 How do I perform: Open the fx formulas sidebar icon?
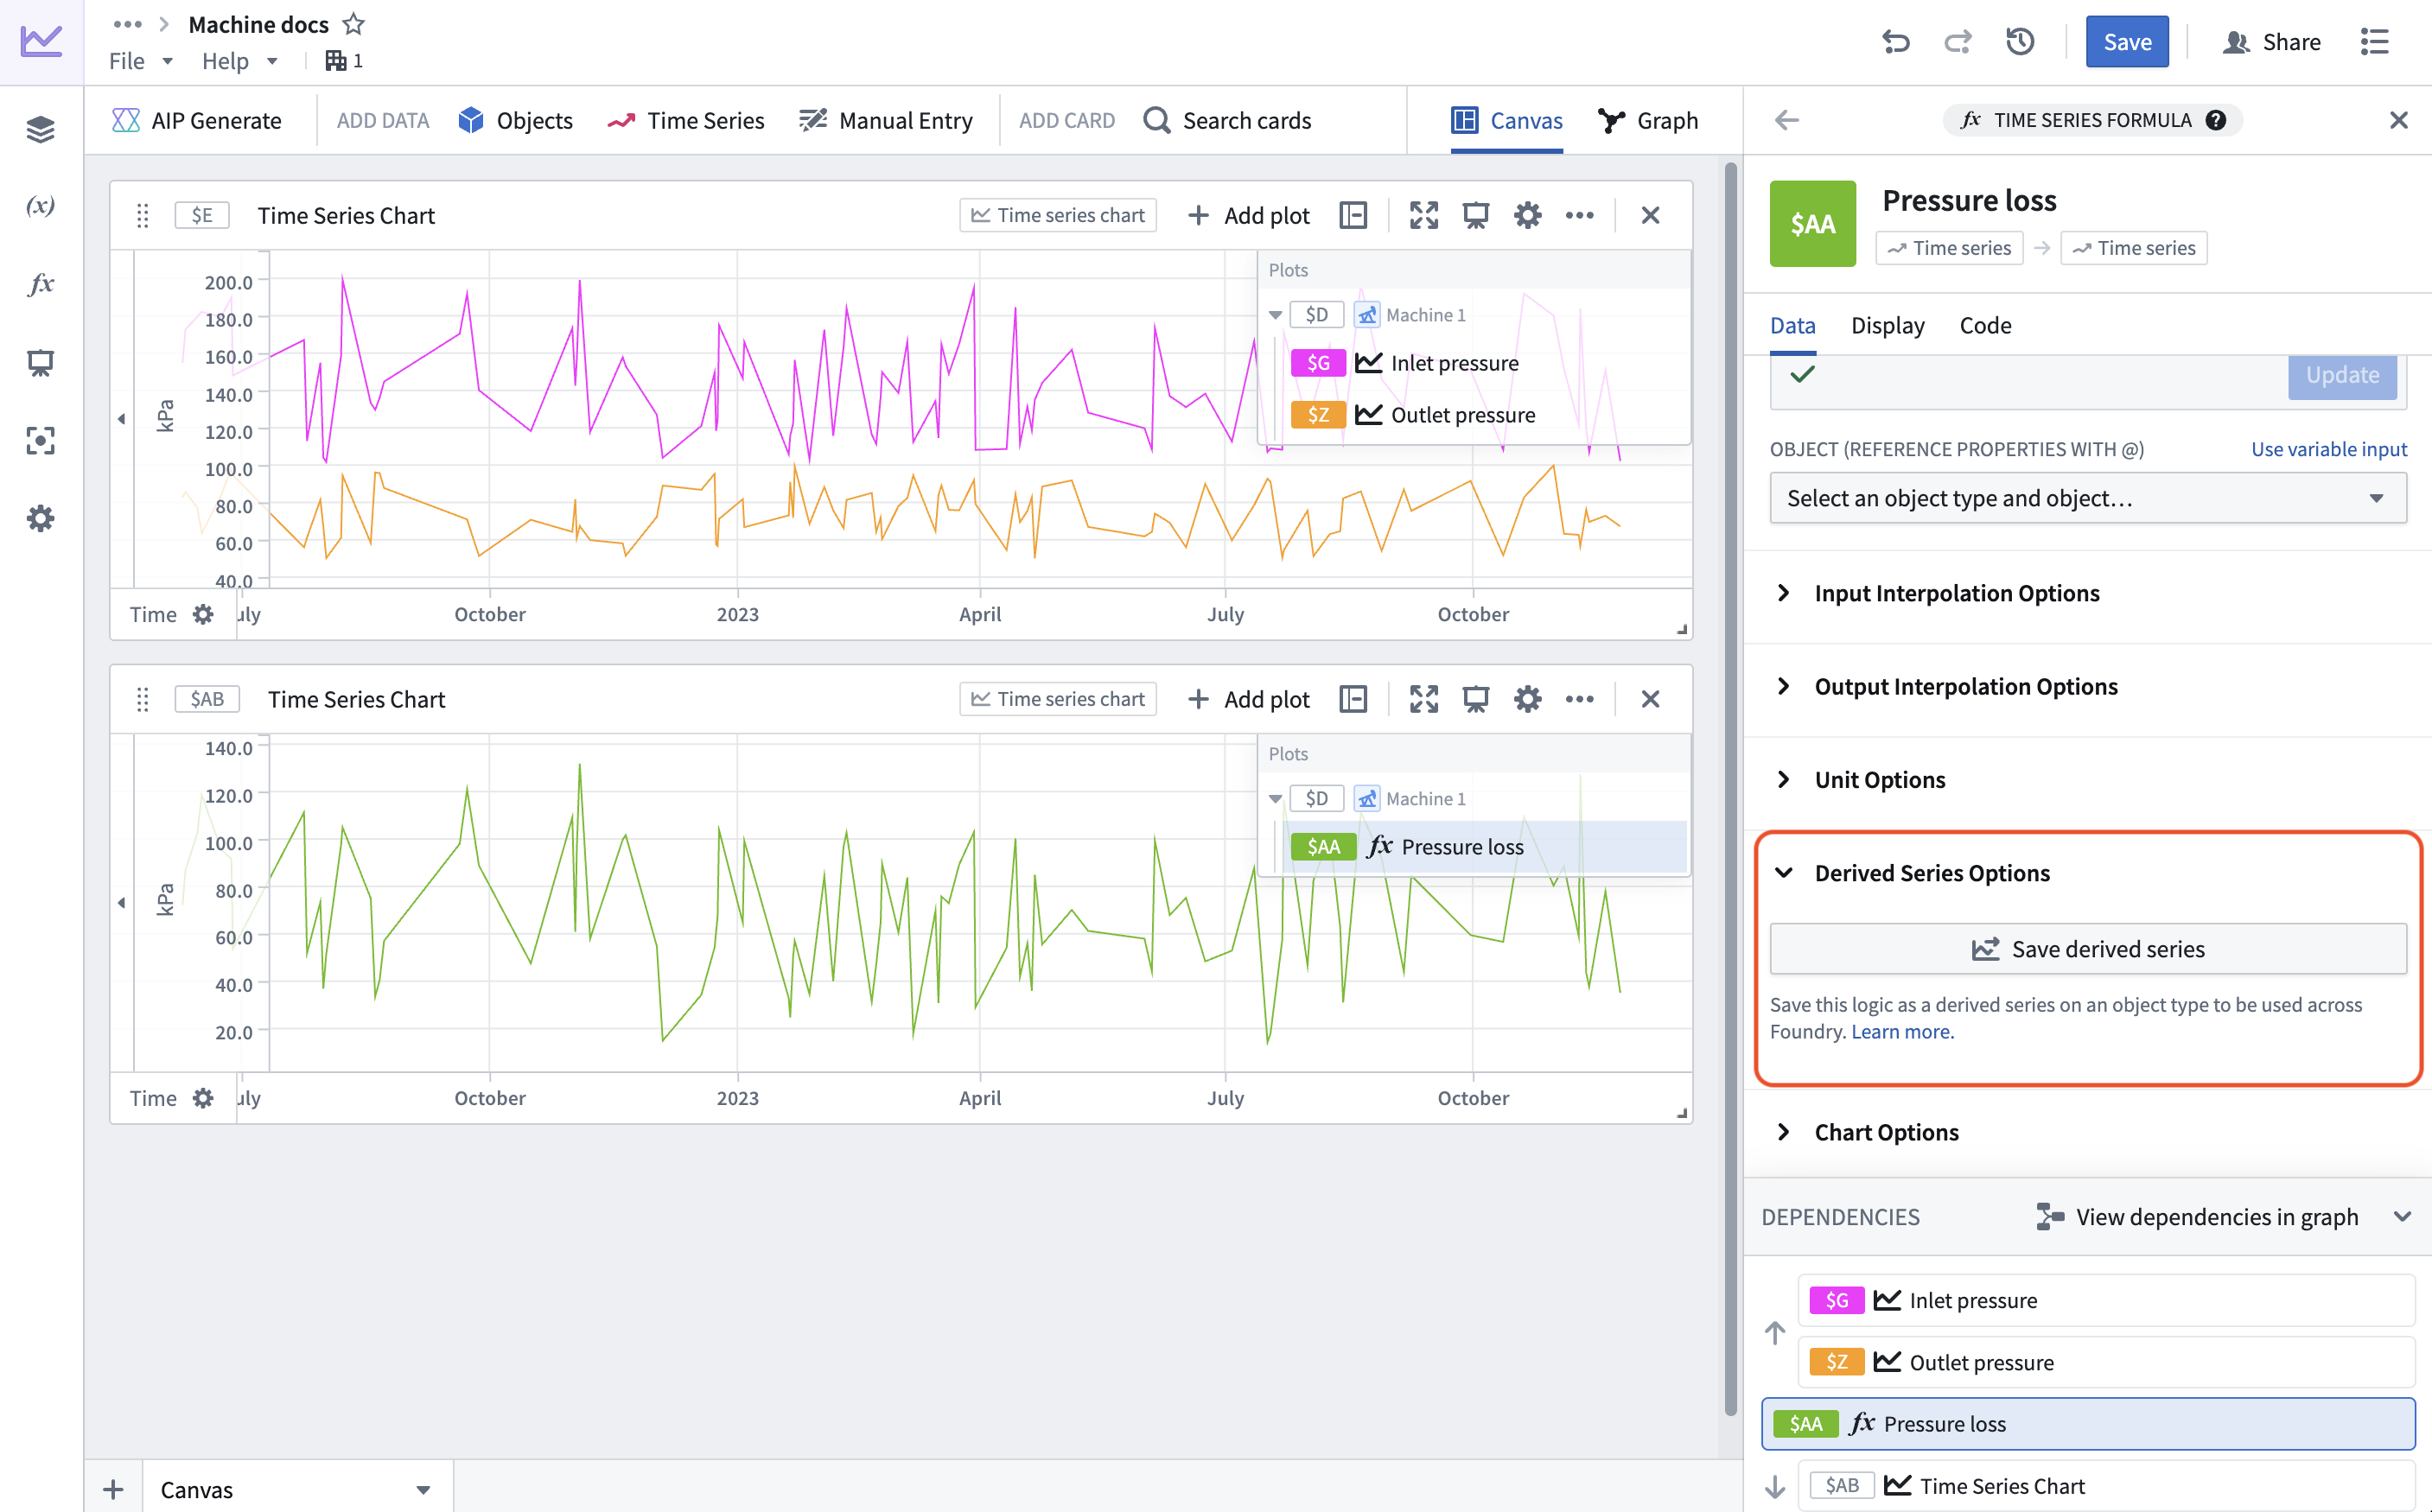pyautogui.click(x=41, y=284)
